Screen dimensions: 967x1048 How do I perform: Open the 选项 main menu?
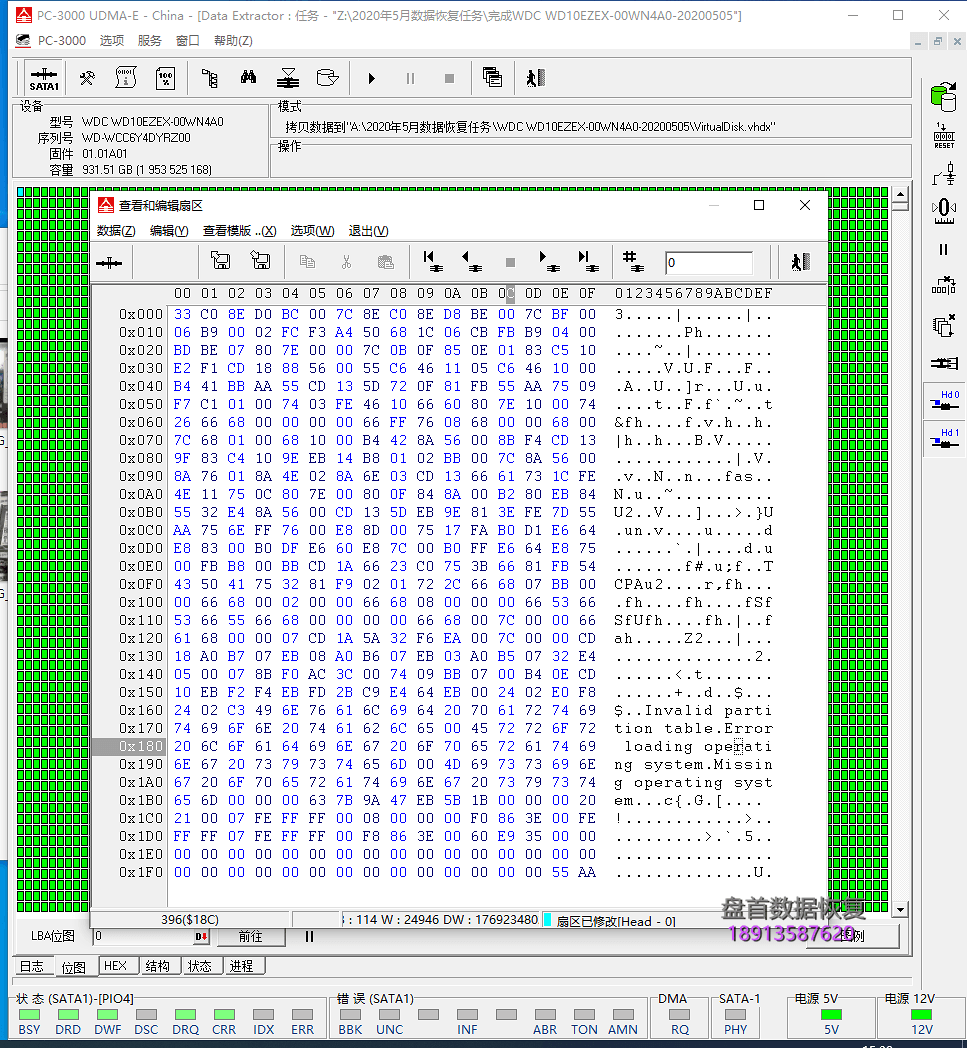[112, 41]
